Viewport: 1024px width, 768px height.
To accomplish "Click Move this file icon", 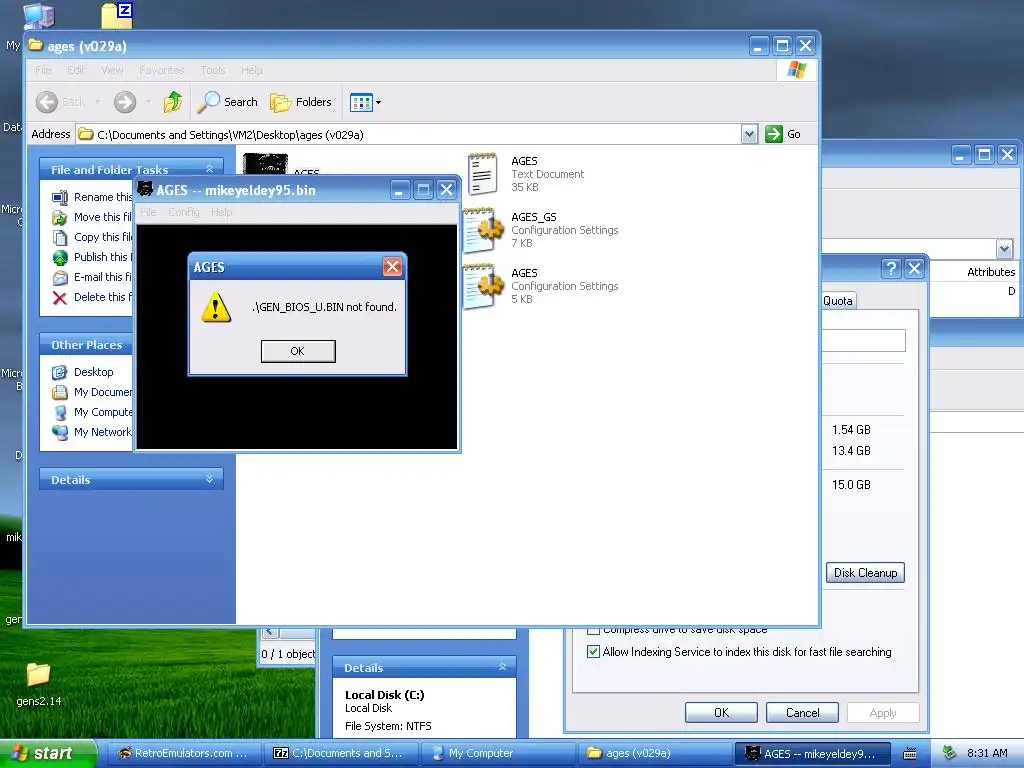I will [x=60, y=217].
